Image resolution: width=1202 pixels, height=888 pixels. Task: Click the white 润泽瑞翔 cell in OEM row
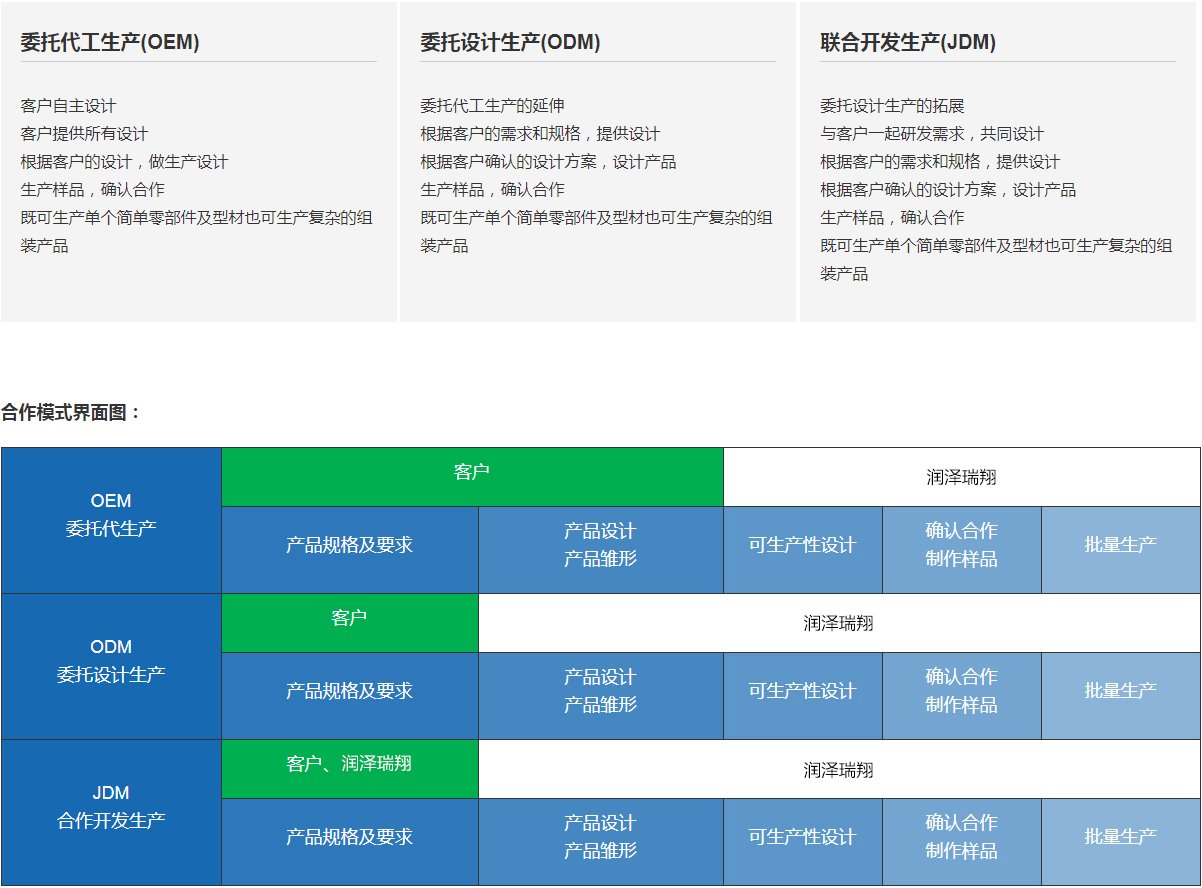(x=961, y=478)
